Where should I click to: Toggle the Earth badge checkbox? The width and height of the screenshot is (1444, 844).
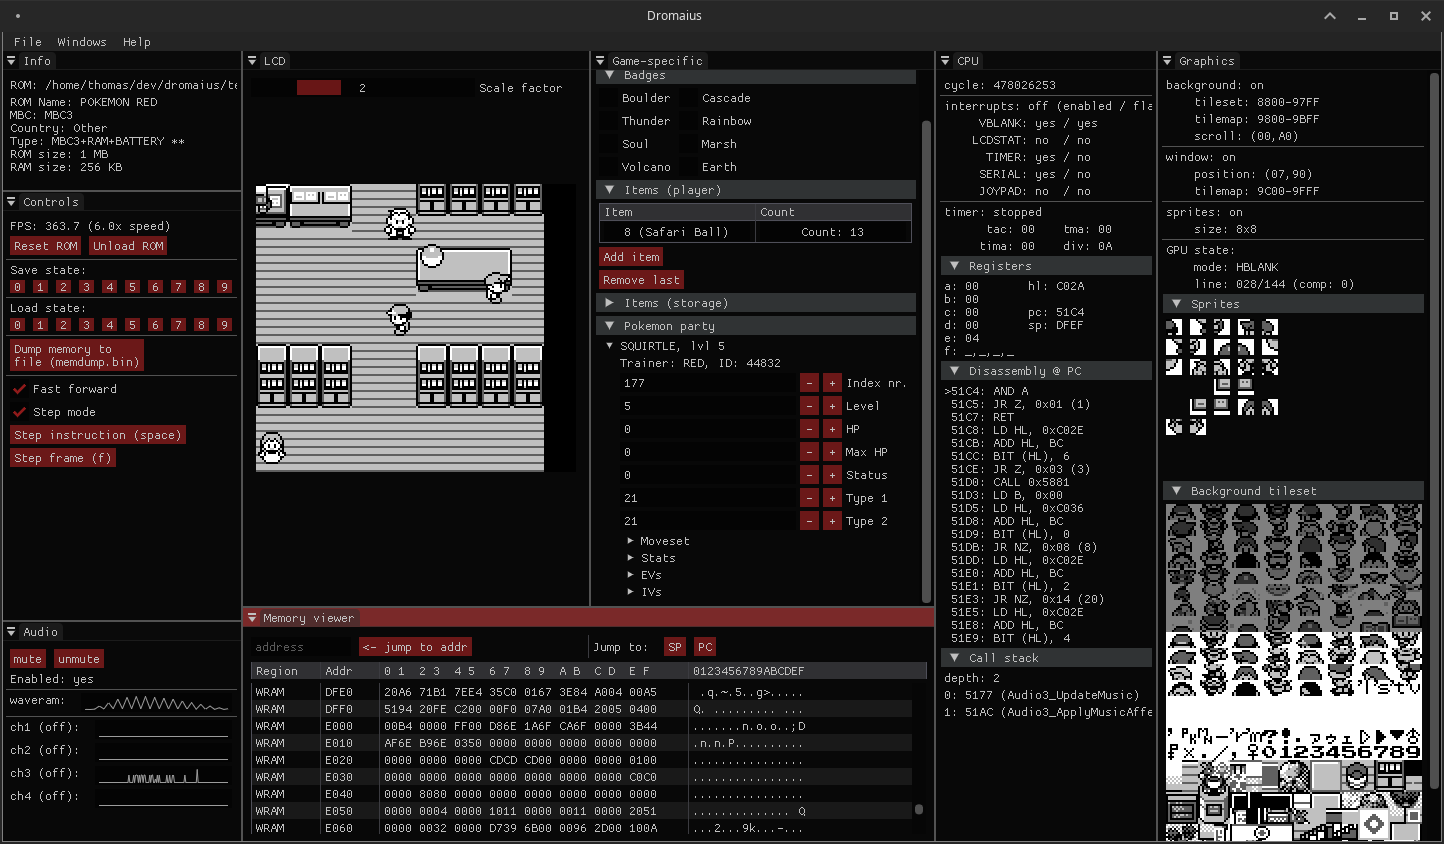[689, 167]
